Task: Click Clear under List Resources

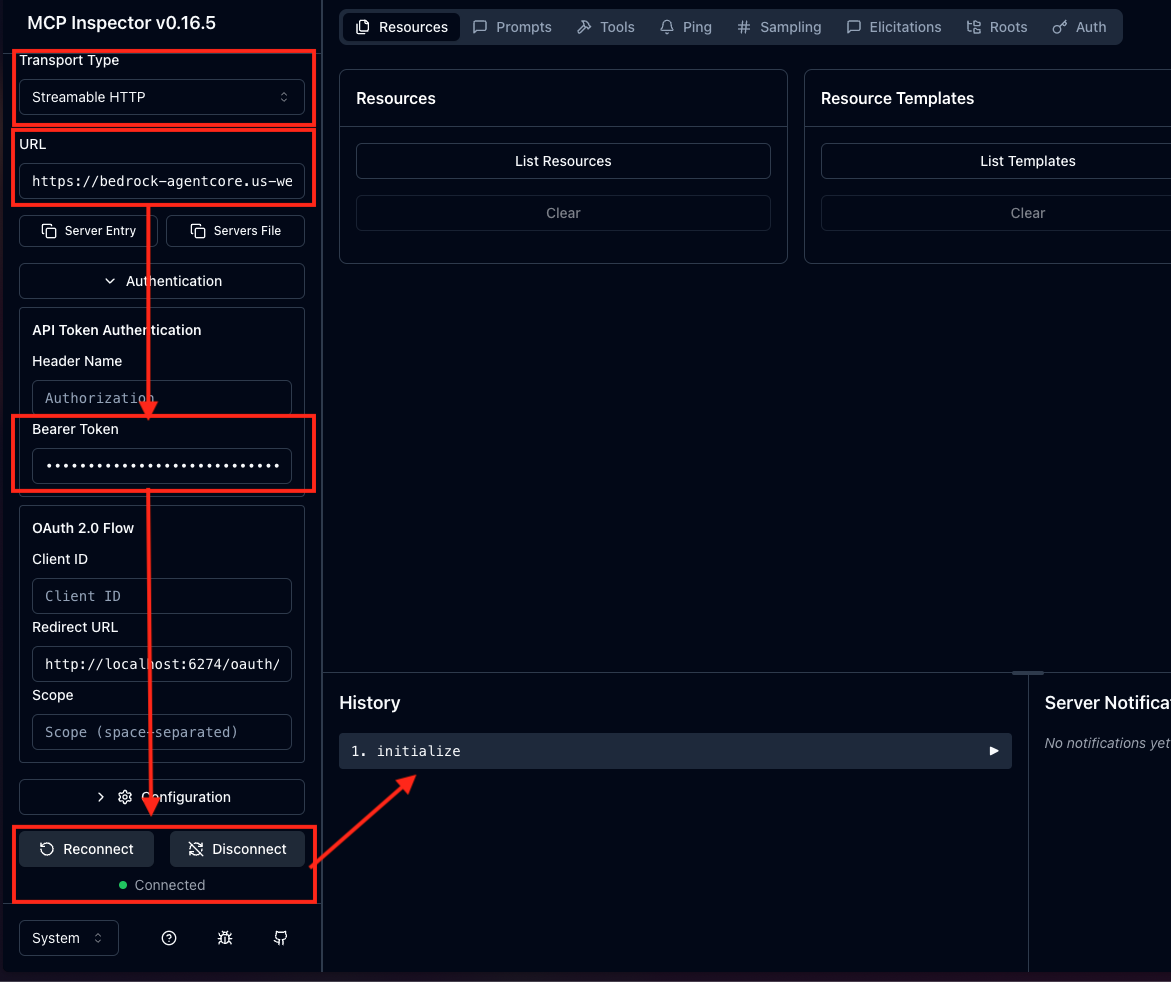Action: 563,213
